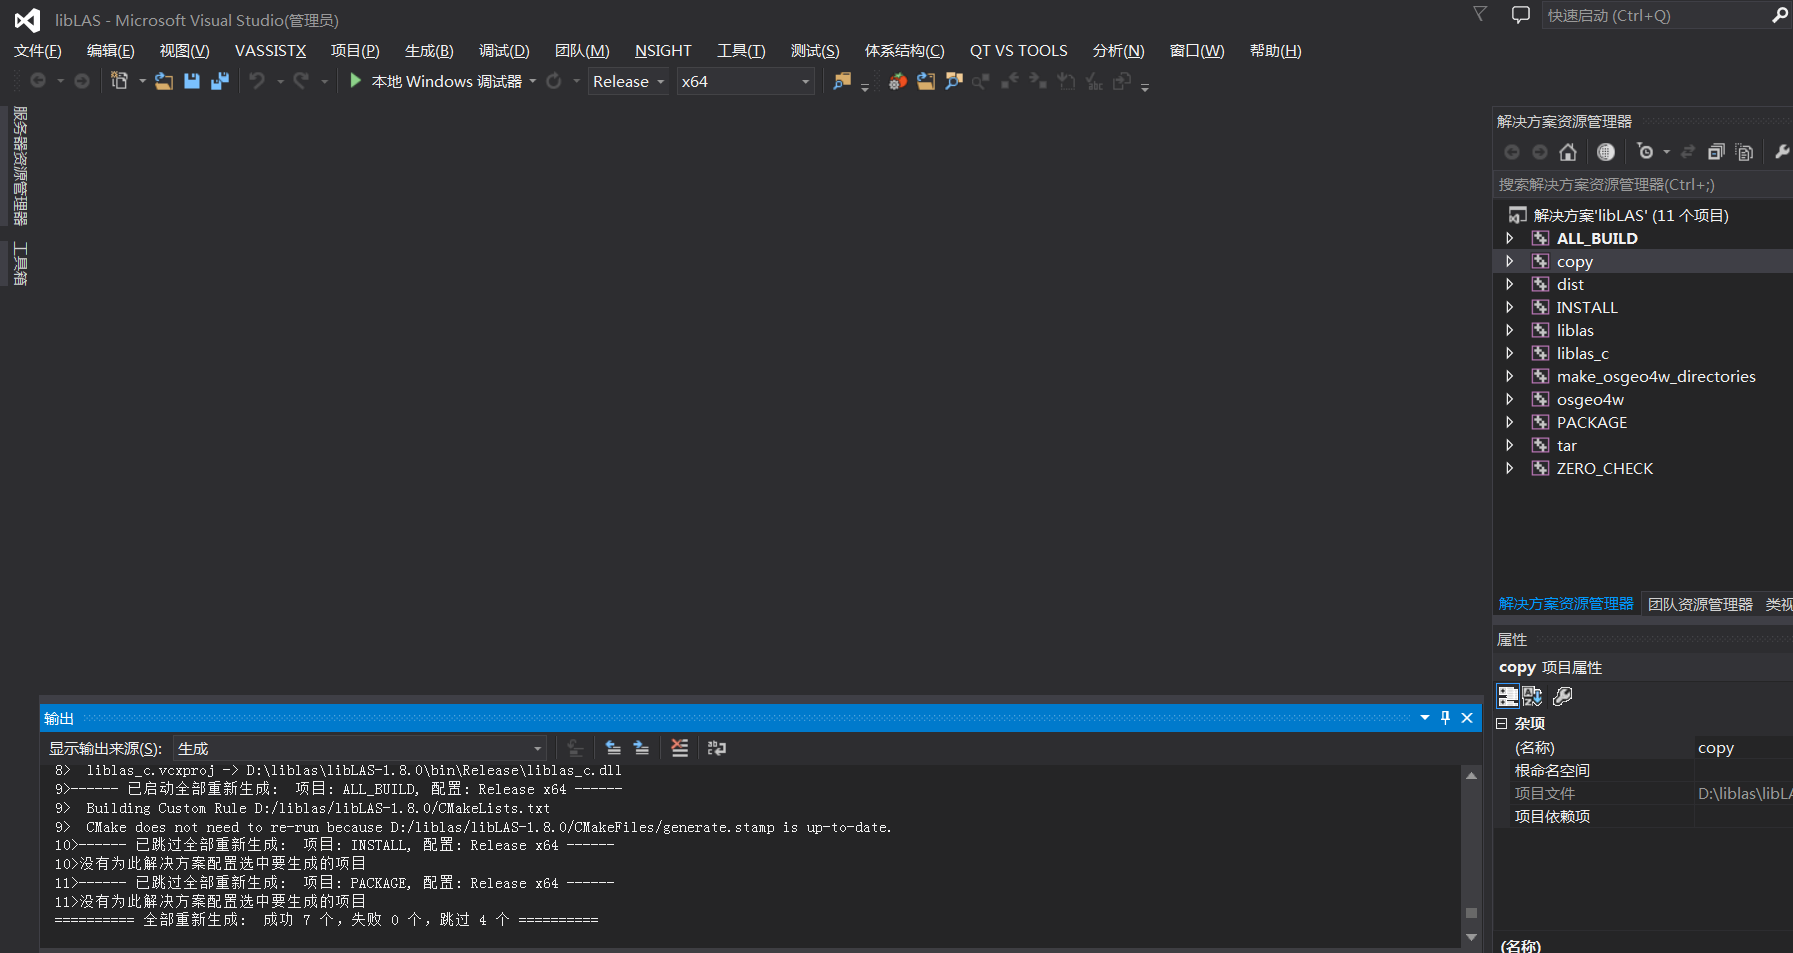1793x953 pixels.
Task: Click the Categorized view icon in Properties panel
Action: click(1508, 696)
